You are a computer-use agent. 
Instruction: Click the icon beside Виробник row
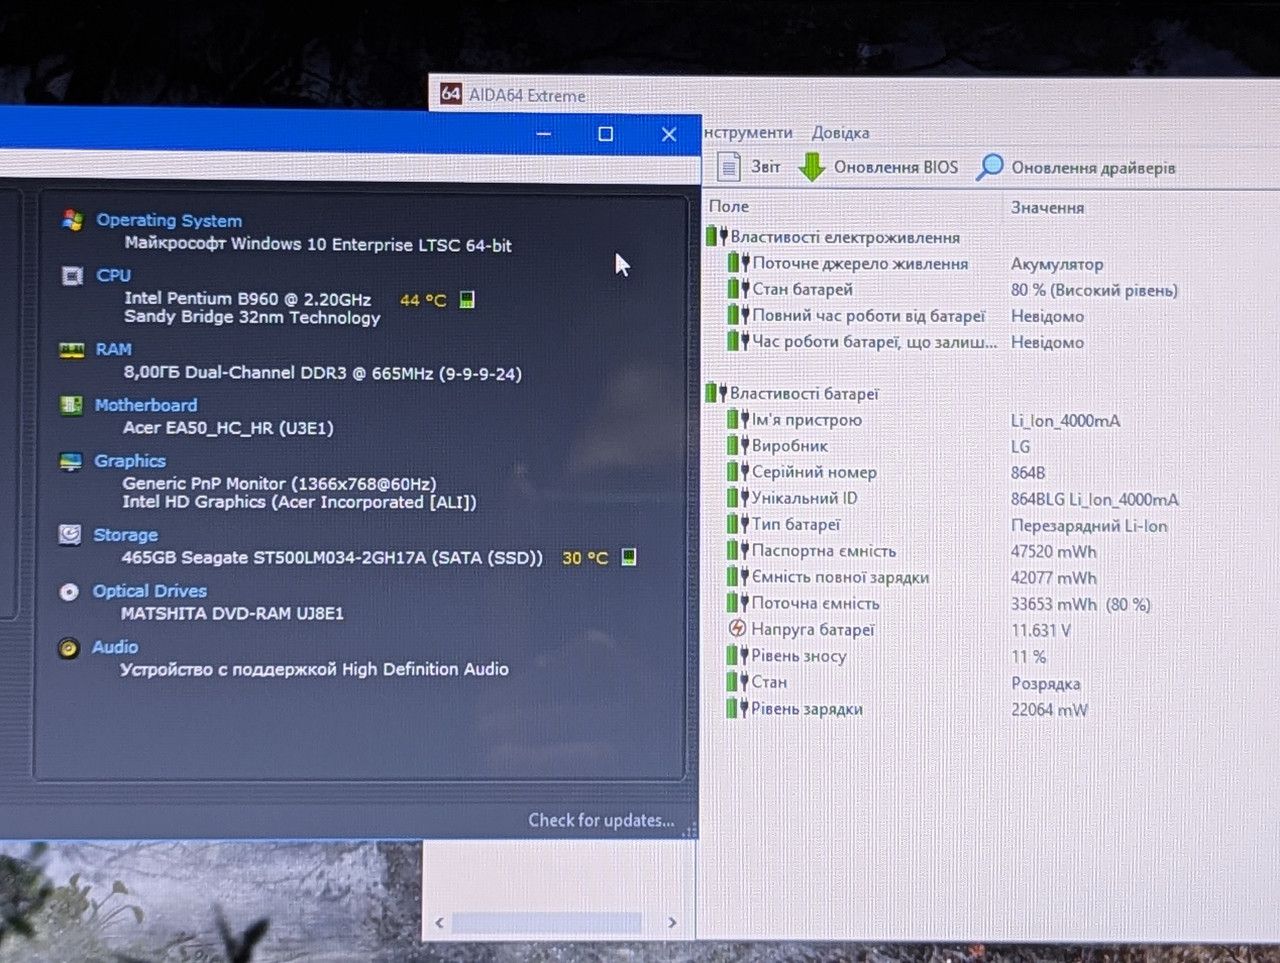[737, 445]
